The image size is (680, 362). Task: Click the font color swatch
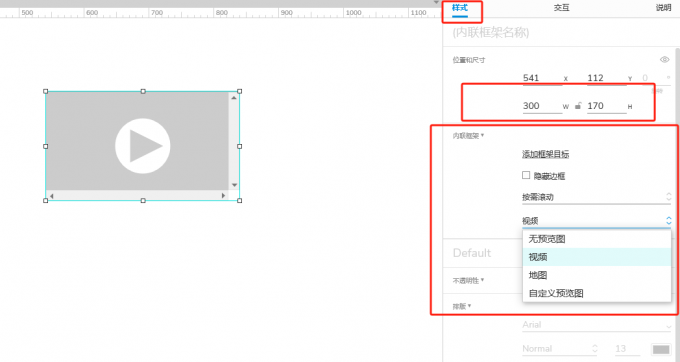[661, 349]
